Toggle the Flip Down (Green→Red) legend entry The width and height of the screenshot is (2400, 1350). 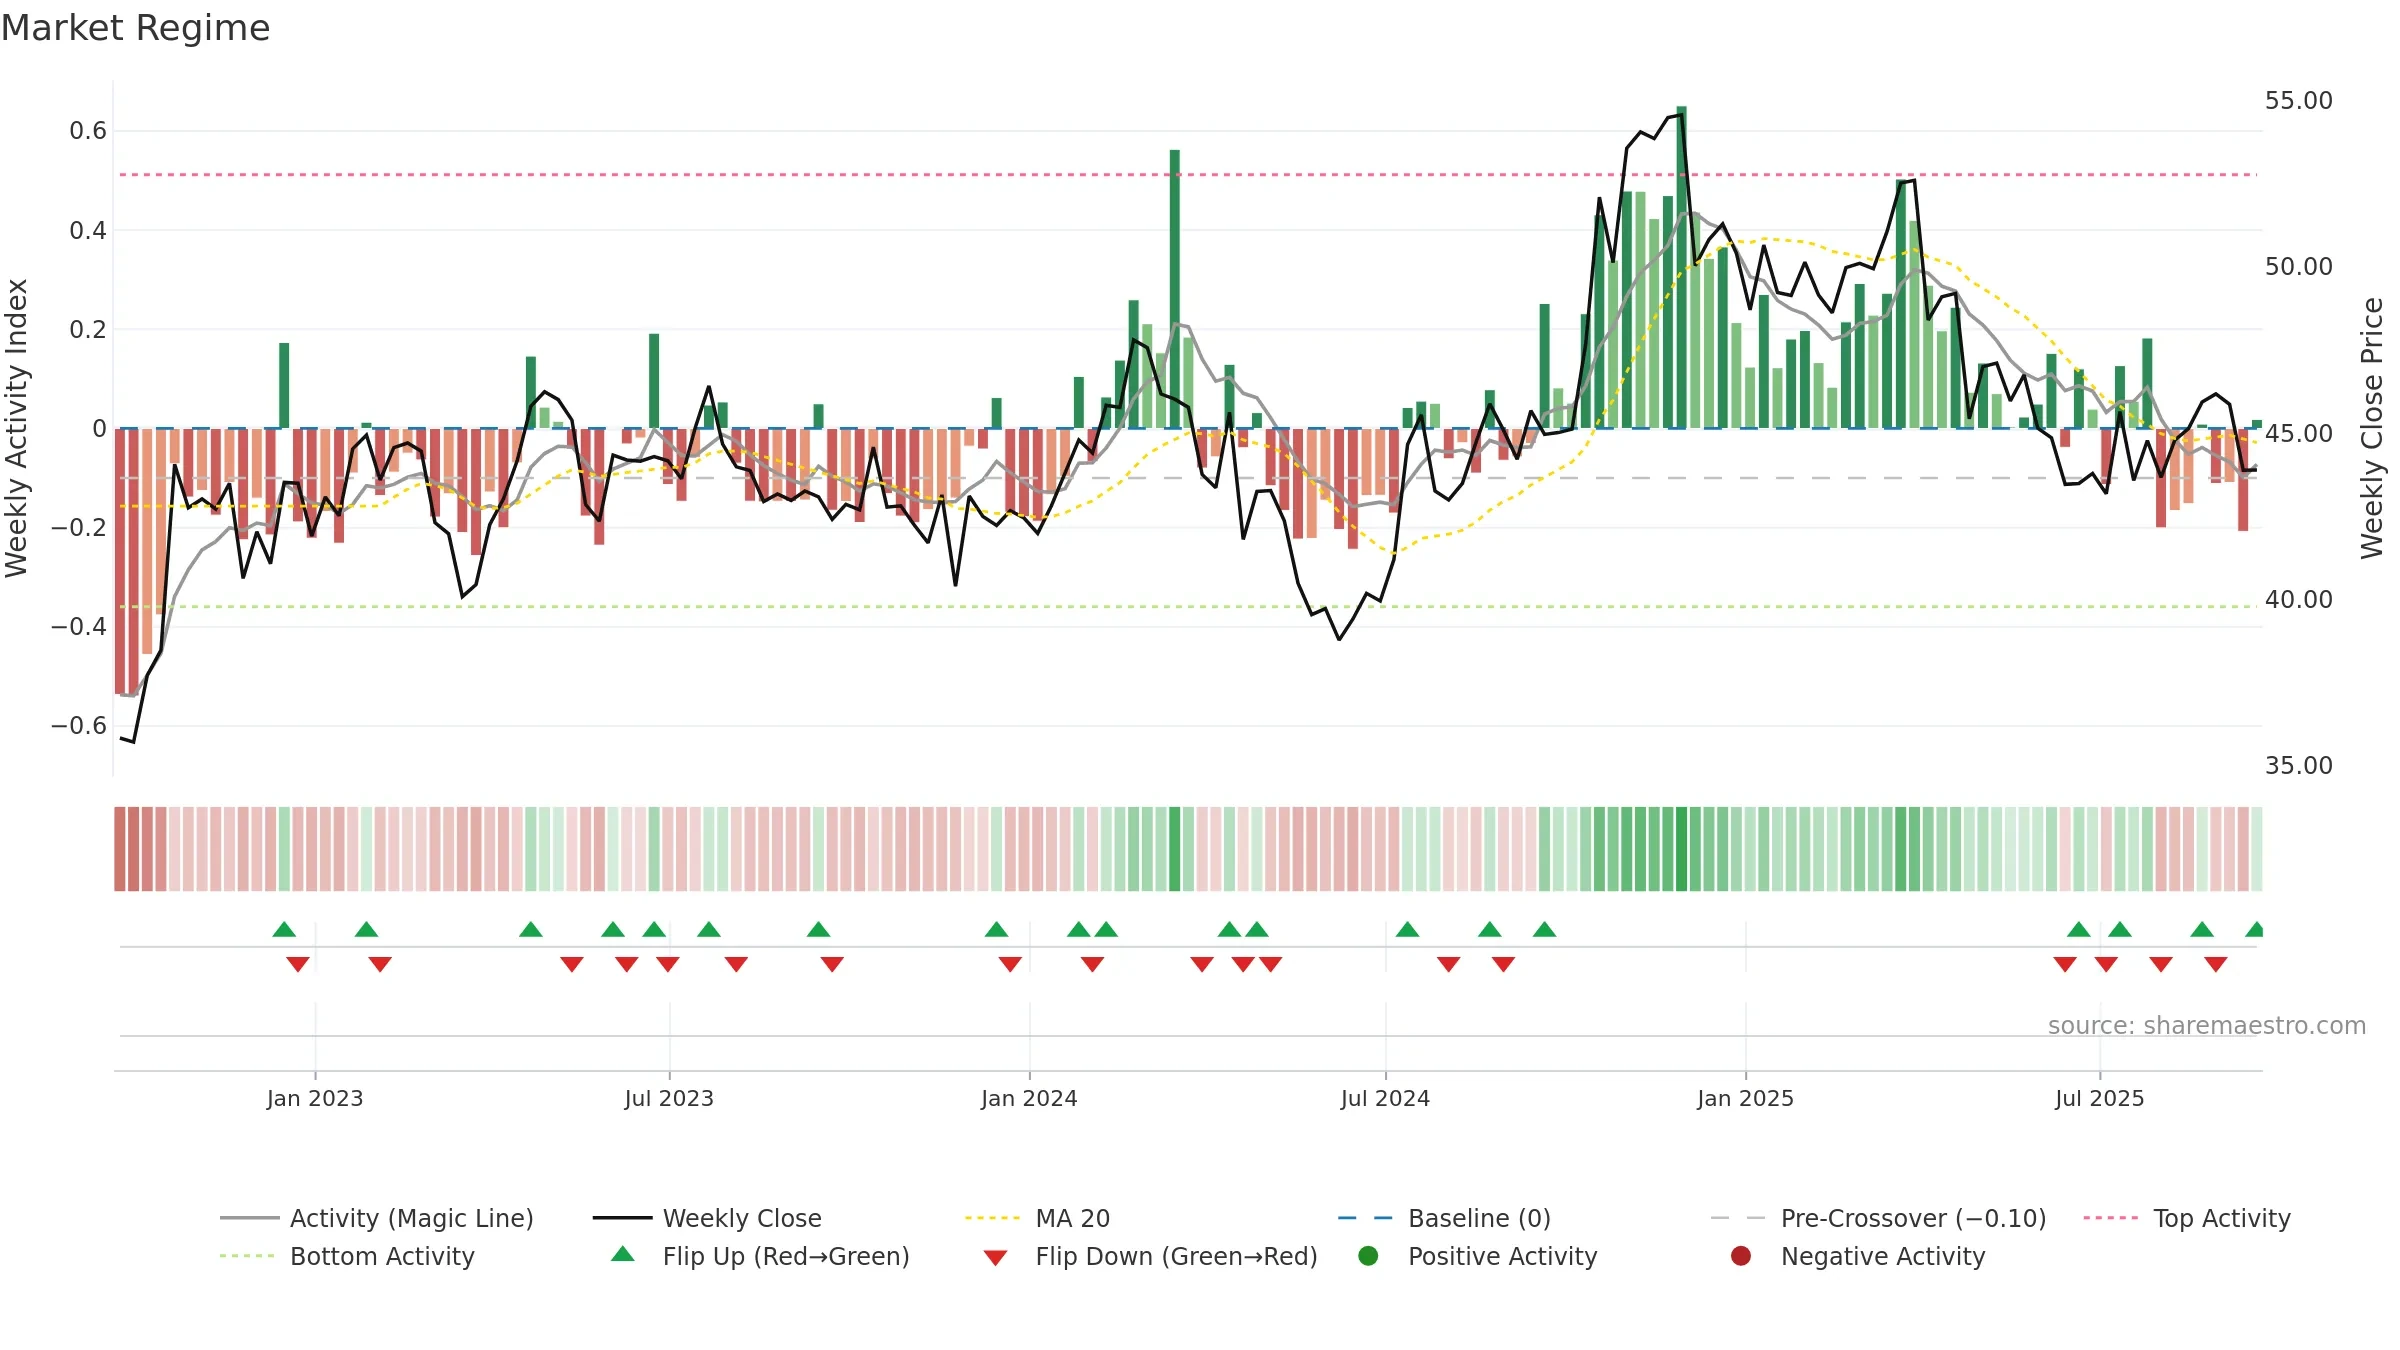[1150, 1256]
